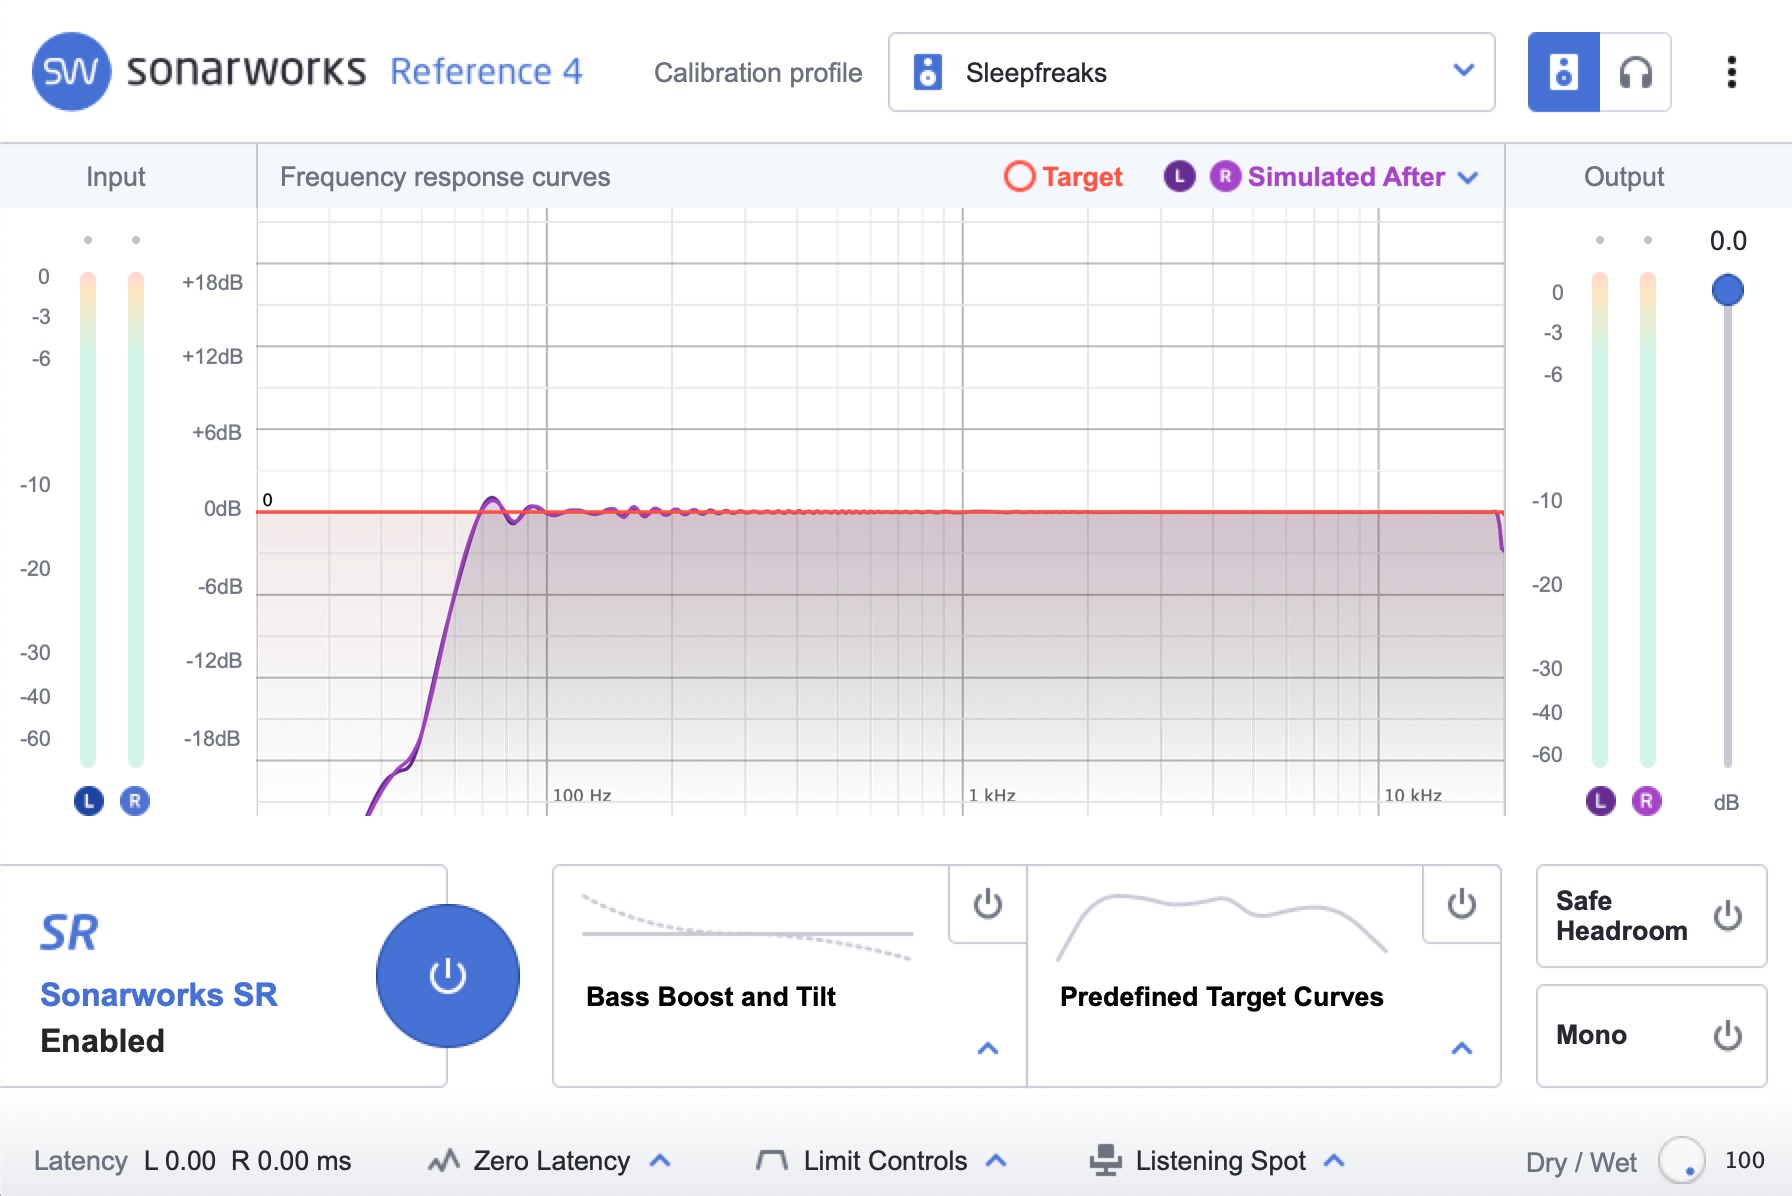
Task: Open the three-dot options menu
Action: pos(1731,72)
